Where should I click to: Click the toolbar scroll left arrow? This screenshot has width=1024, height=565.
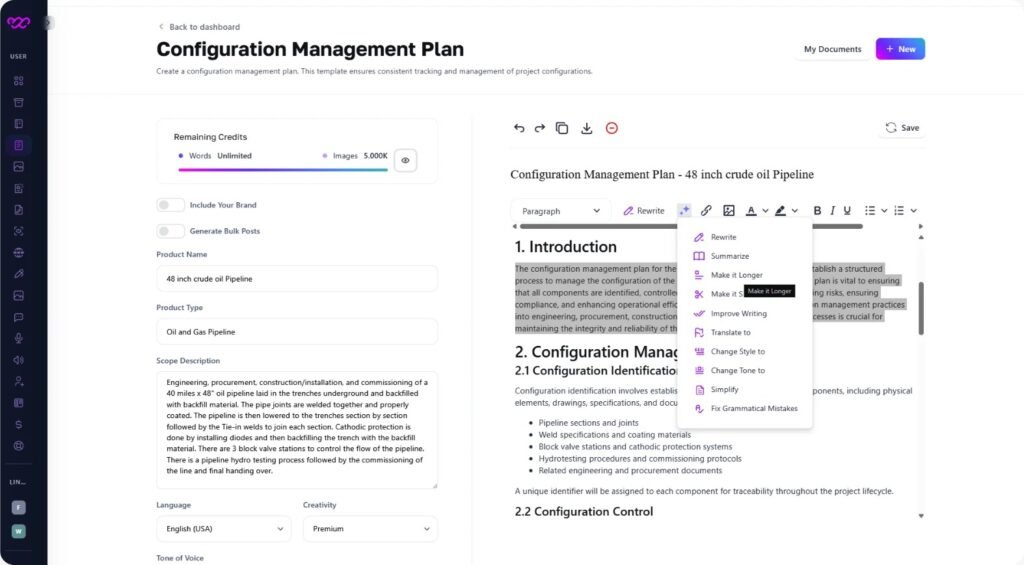coord(515,227)
